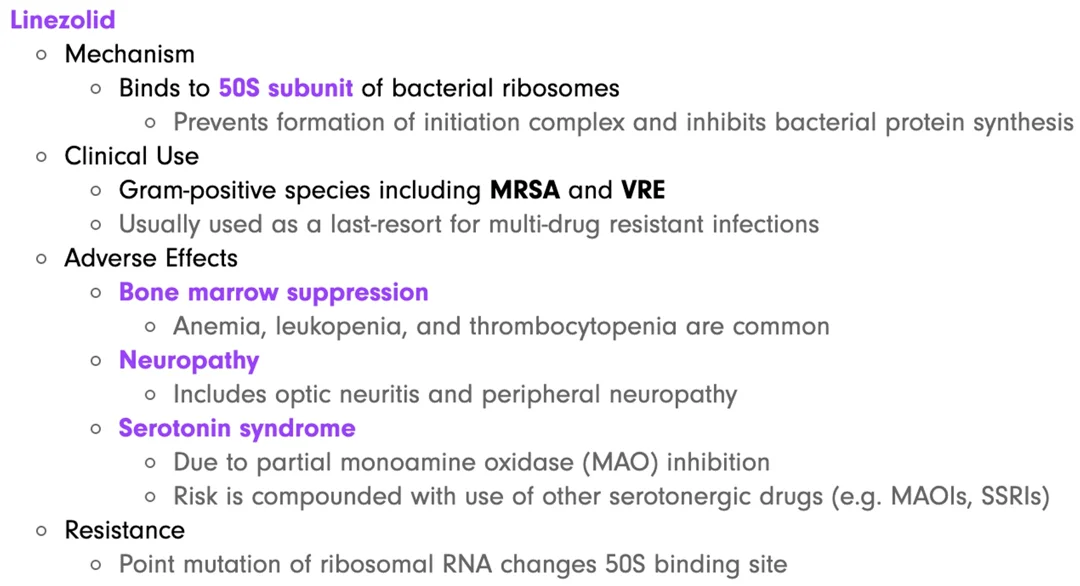Click the line mentioning MAOIs and SSRIs
Viewport: 1080px width, 586px height.
(x=611, y=496)
